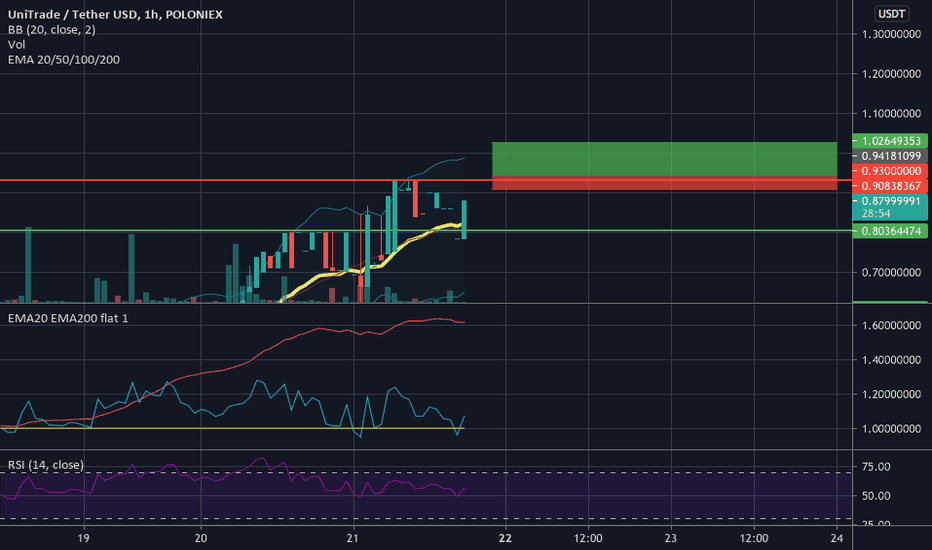932x550 pixels.
Task: Click the 1.40000000 indicator axis label
Action: coord(891,360)
